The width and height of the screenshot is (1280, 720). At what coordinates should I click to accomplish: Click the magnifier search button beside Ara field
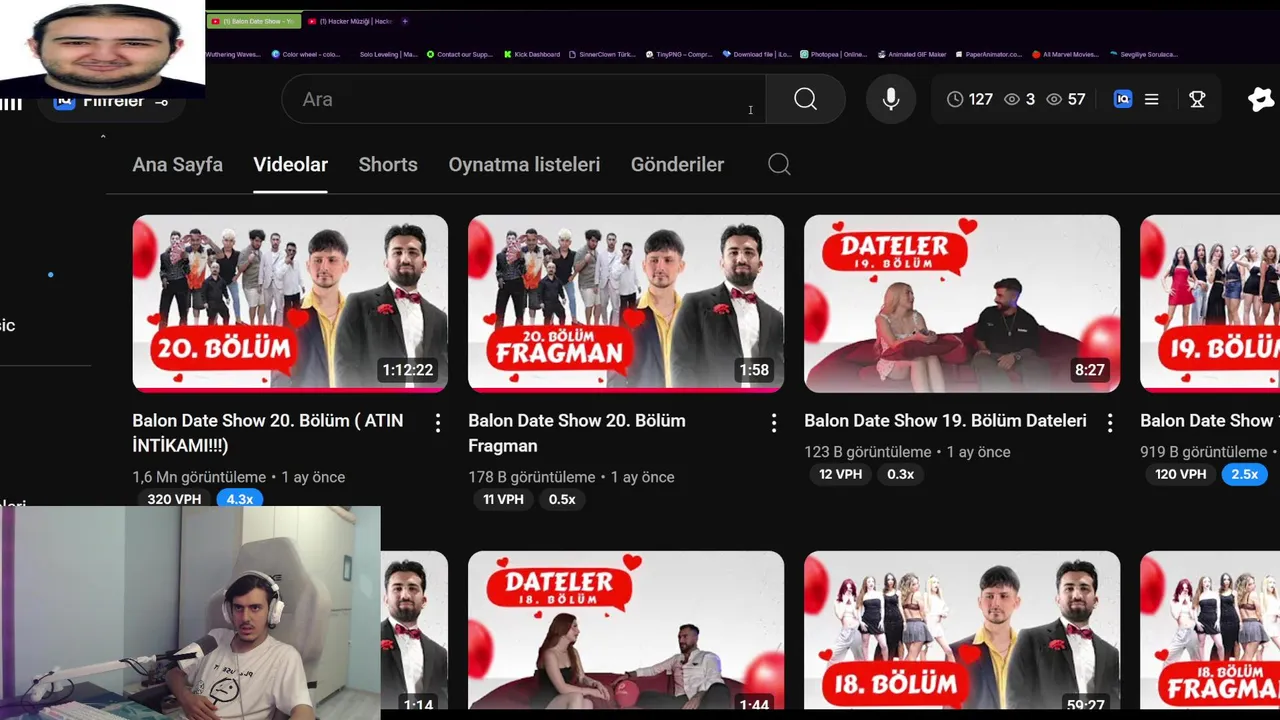click(x=805, y=99)
